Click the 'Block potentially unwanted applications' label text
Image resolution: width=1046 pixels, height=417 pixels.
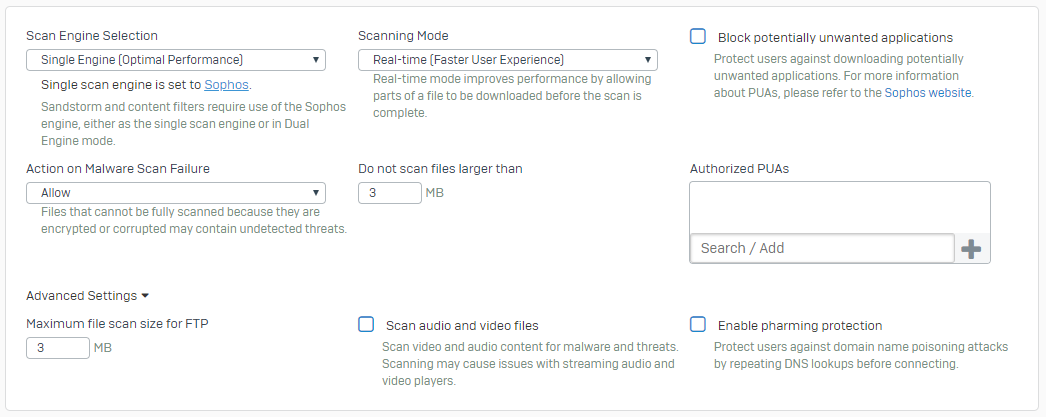[835, 38]
